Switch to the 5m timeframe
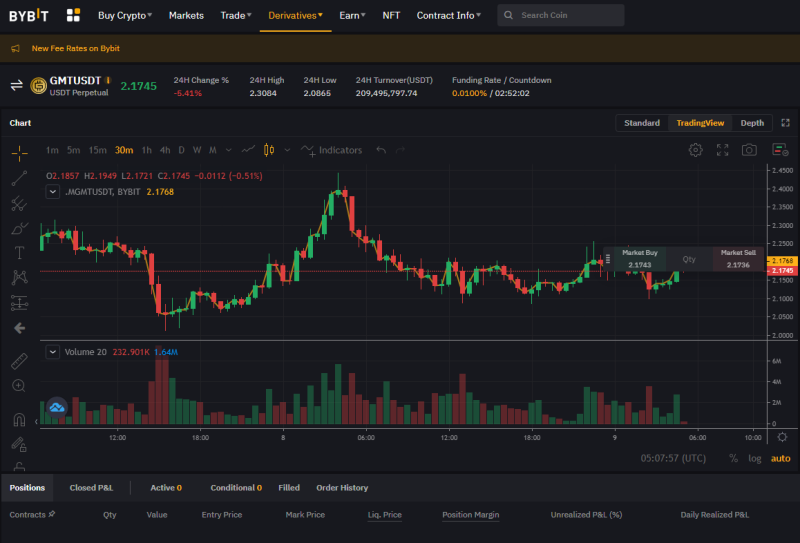This screenshot has width=800, height=543. click(73, 150)
